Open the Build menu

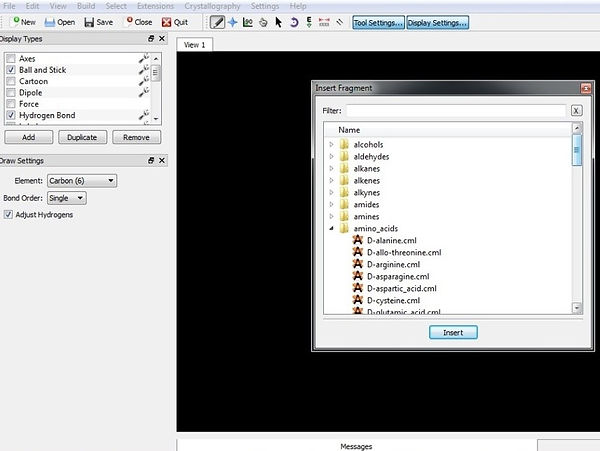coord(86,6)
